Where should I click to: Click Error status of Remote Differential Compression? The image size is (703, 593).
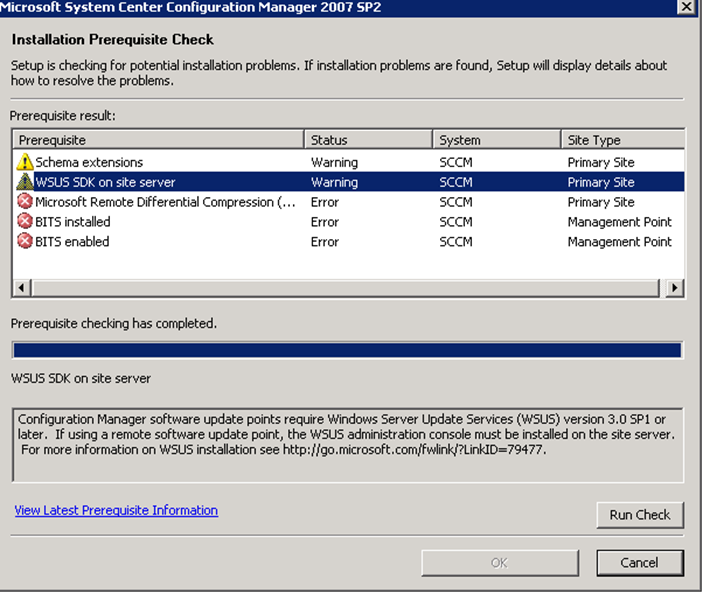tap(325, 202)
